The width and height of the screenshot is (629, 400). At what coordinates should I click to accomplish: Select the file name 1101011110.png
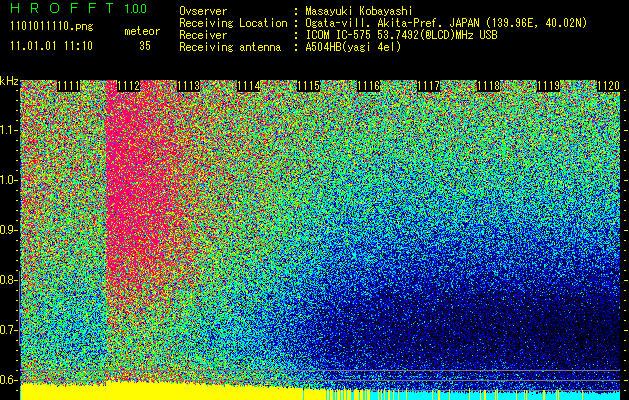(x=52, y=27)
